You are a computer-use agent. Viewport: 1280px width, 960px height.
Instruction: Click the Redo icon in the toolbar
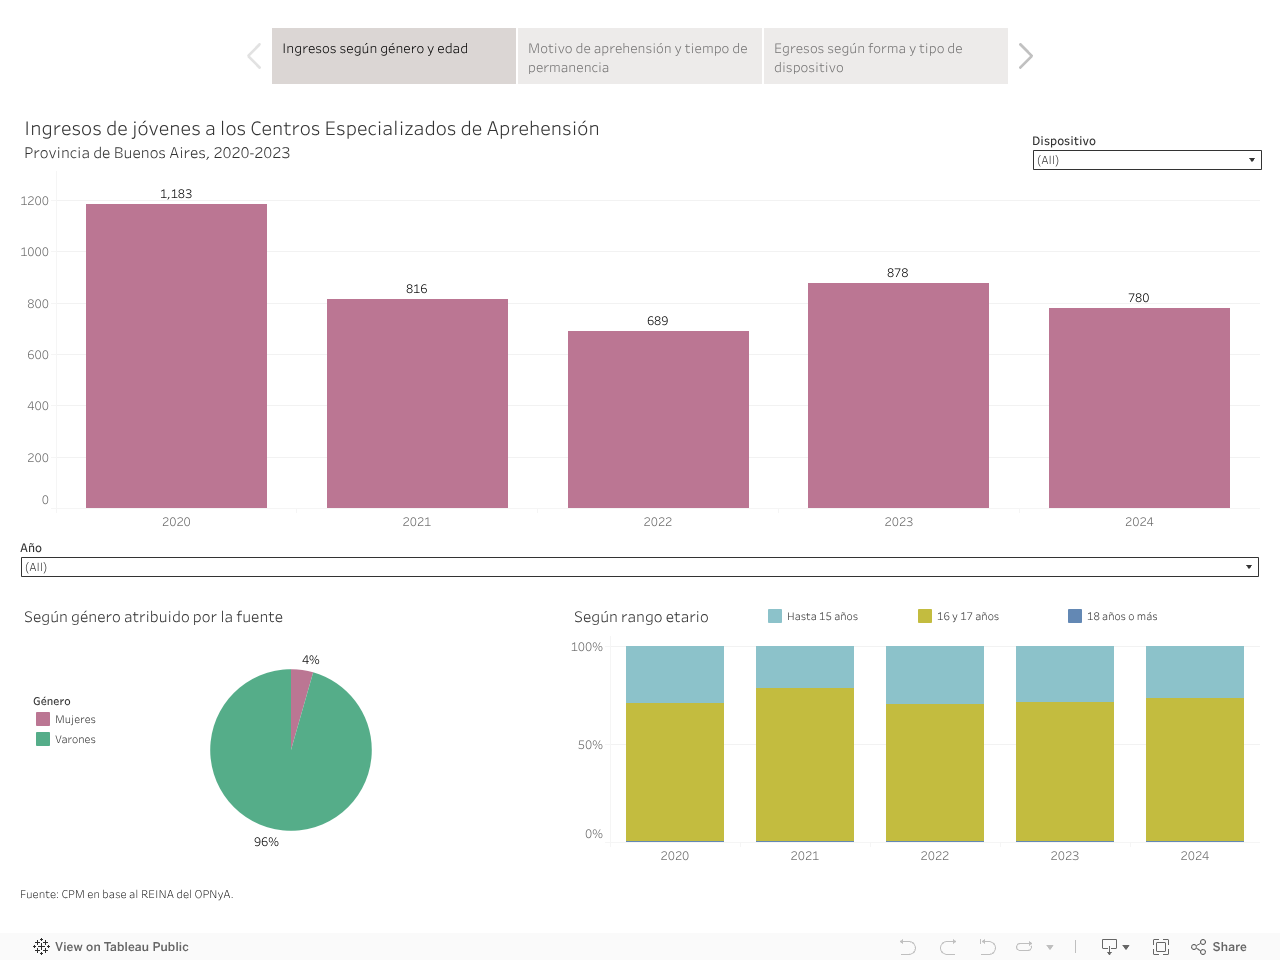click(x=948, y=947)
